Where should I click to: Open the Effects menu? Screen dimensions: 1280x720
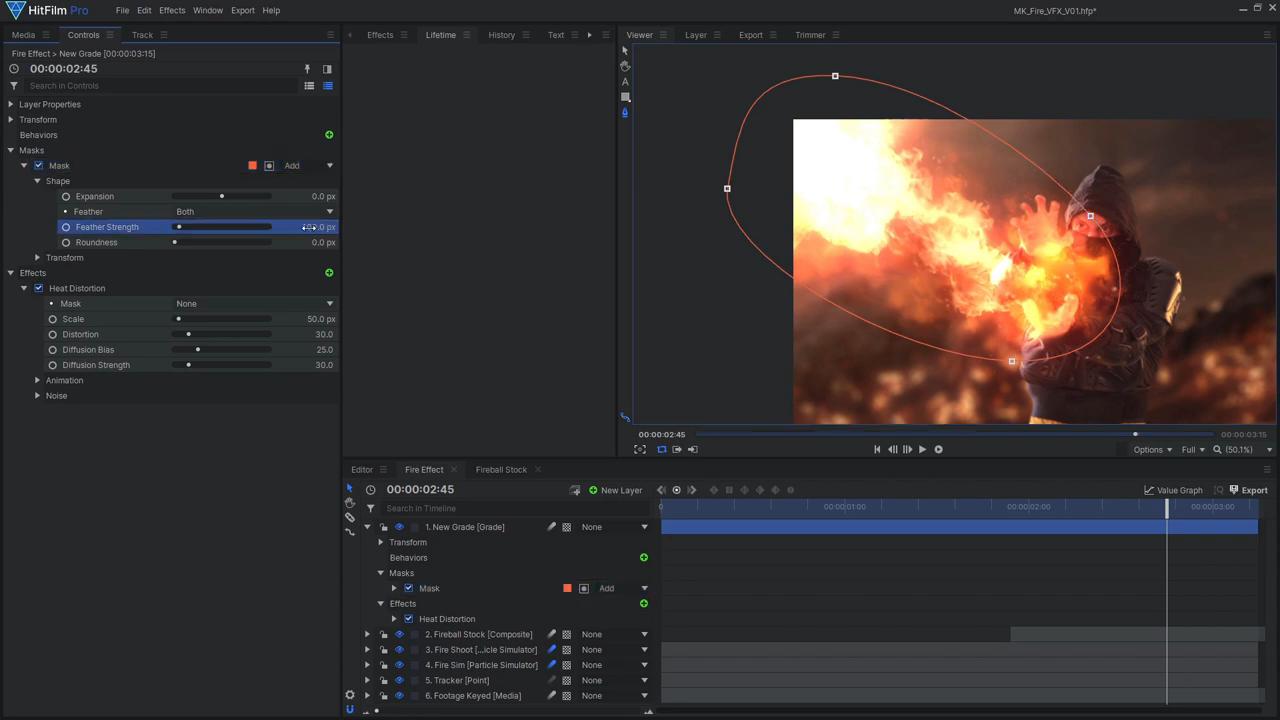(172, 10)
